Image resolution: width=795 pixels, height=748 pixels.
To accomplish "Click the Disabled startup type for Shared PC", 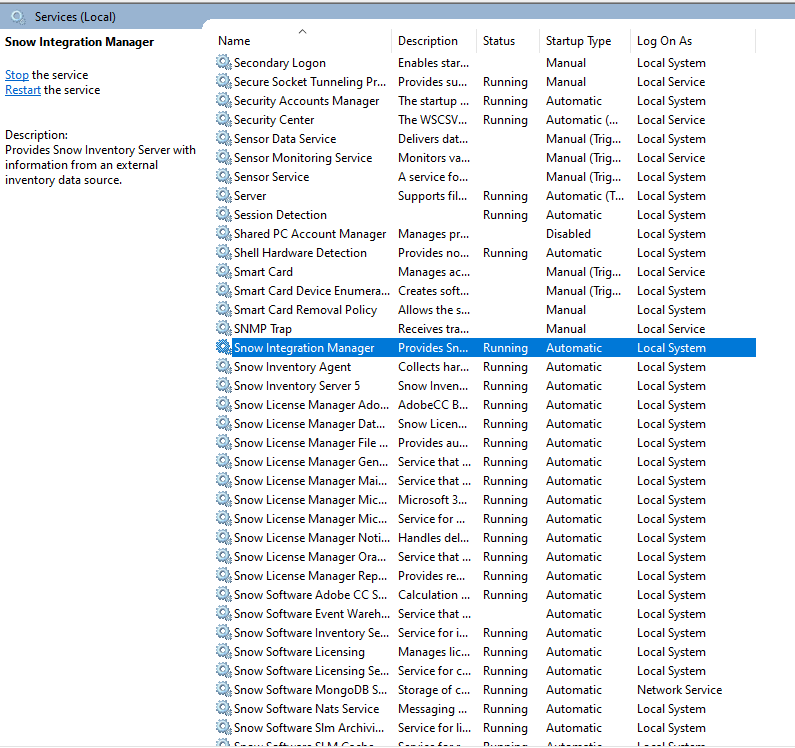I will coord(568,234).
